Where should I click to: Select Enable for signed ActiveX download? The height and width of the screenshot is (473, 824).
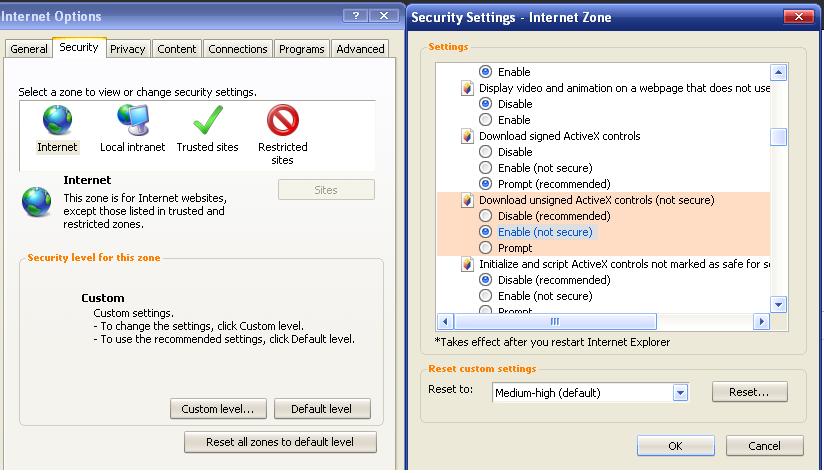[486, 168]
